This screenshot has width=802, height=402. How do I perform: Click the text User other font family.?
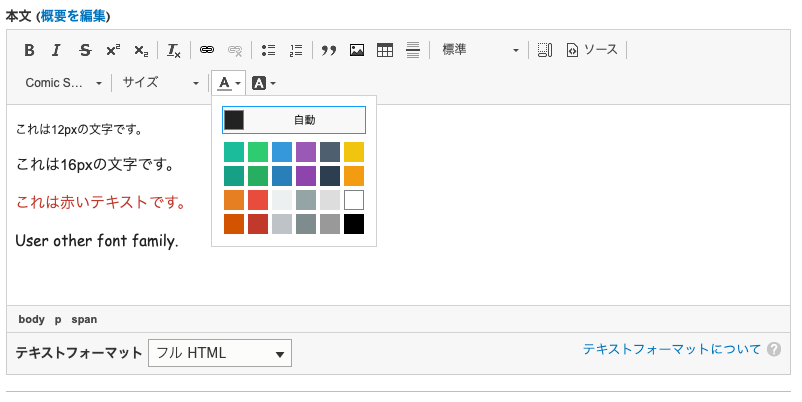click(97, 240)
